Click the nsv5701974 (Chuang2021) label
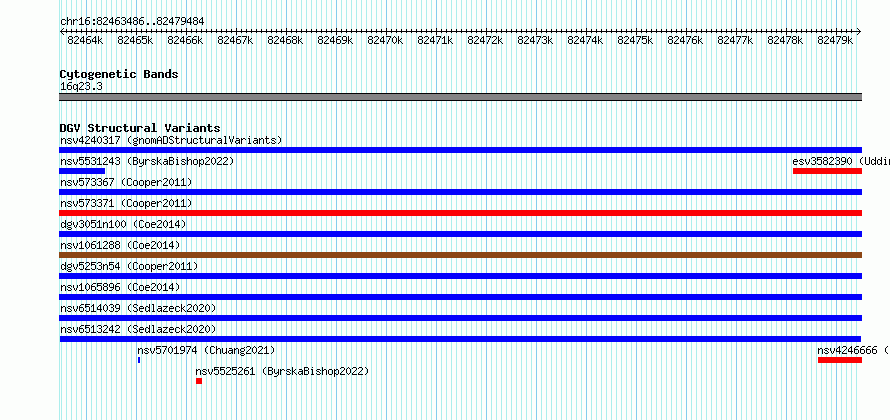The image size is (890, 420). pos(206,350)
